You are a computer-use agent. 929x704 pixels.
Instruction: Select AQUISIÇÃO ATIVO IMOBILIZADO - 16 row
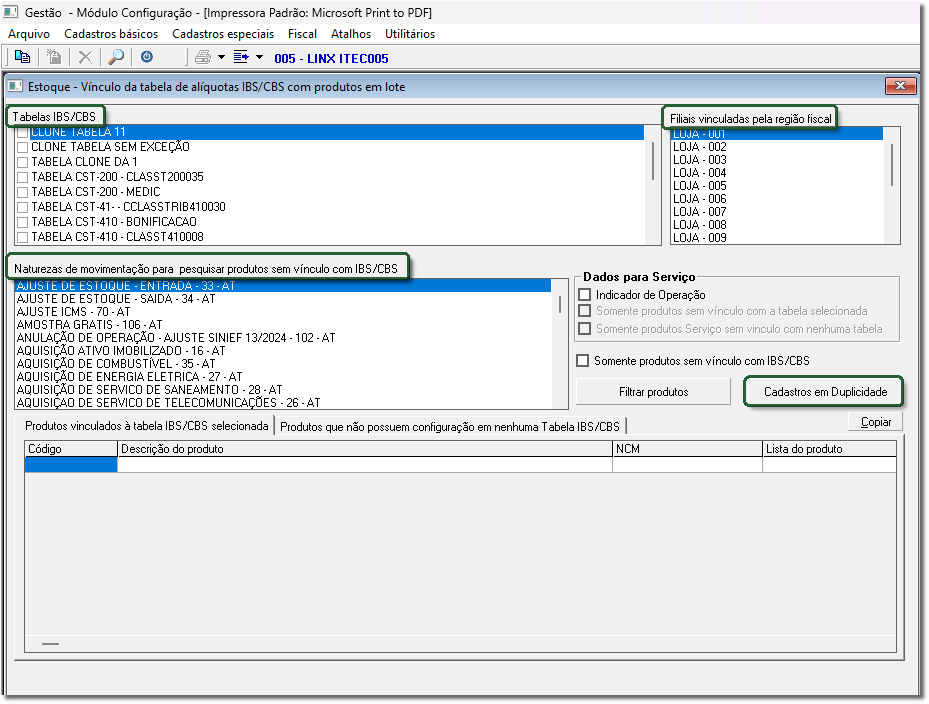pyautogui.click(x=283, y=351)
